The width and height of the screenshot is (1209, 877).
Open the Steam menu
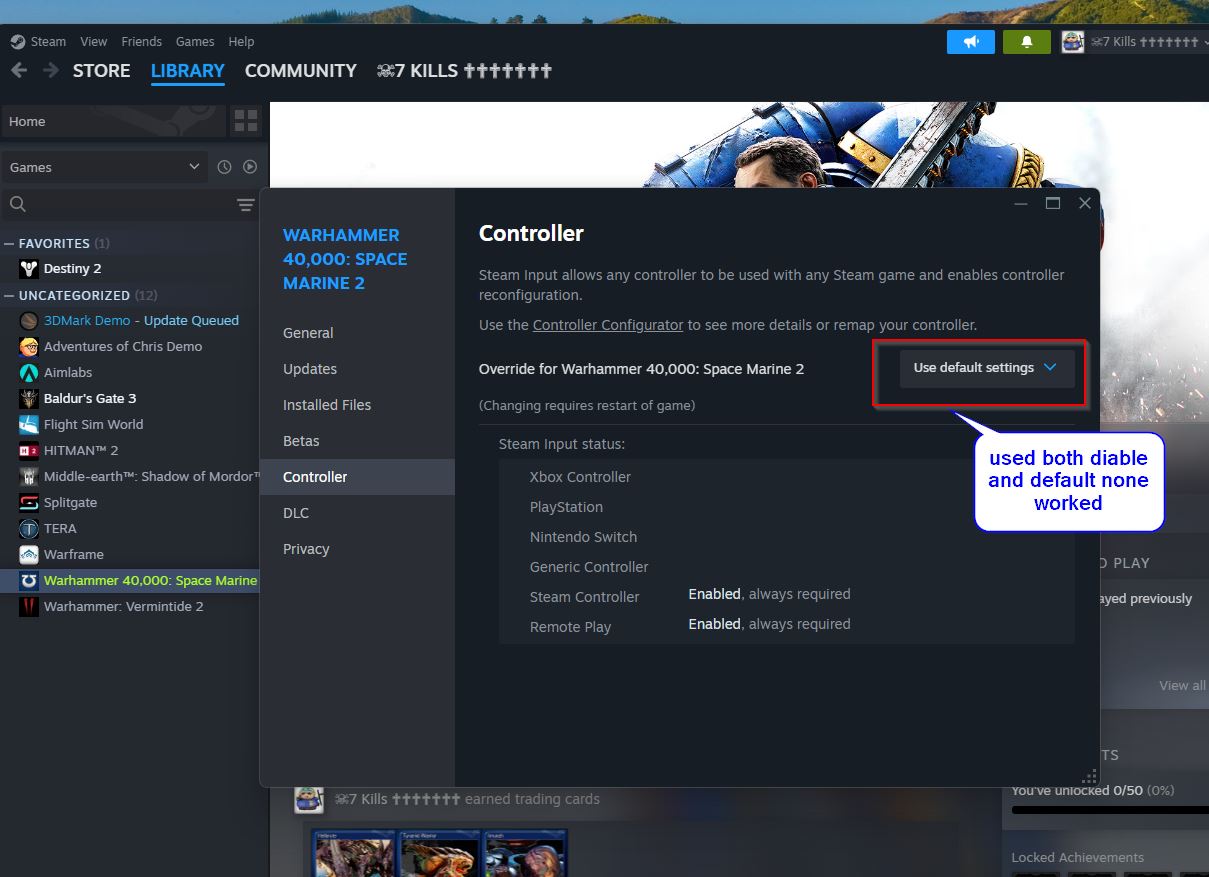pos(48,42)
